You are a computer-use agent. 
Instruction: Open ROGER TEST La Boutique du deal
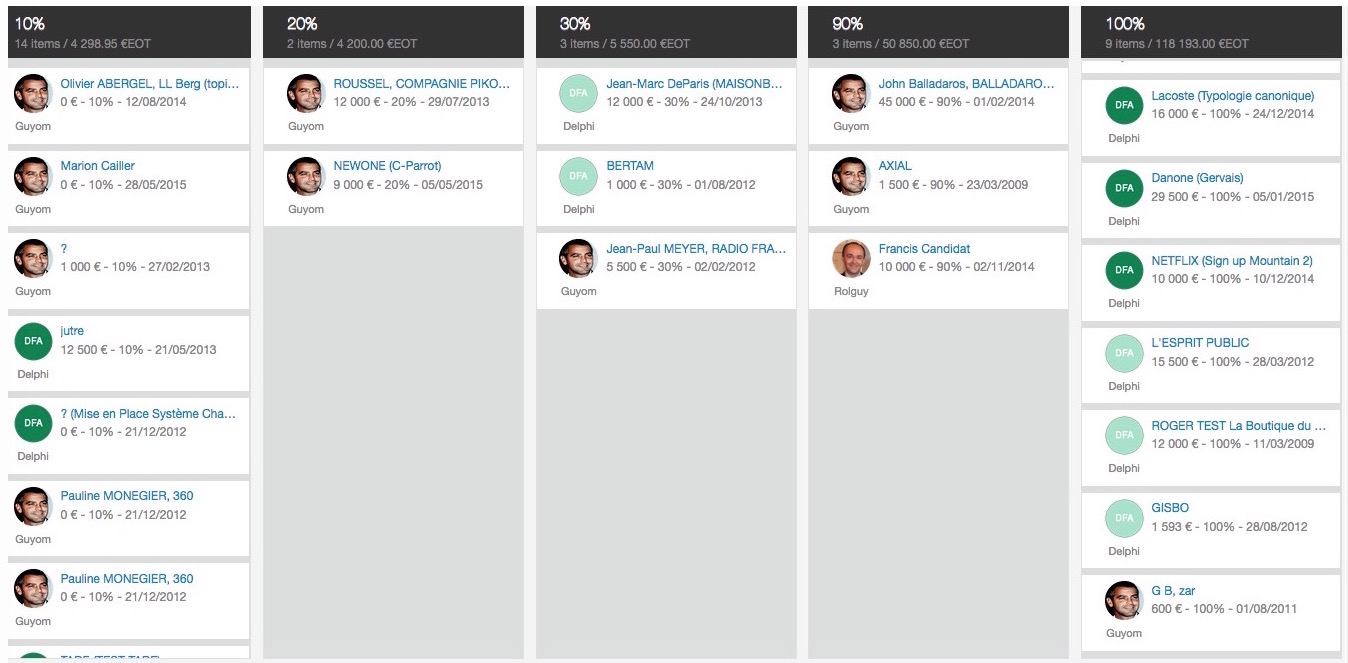[1238, 426]
